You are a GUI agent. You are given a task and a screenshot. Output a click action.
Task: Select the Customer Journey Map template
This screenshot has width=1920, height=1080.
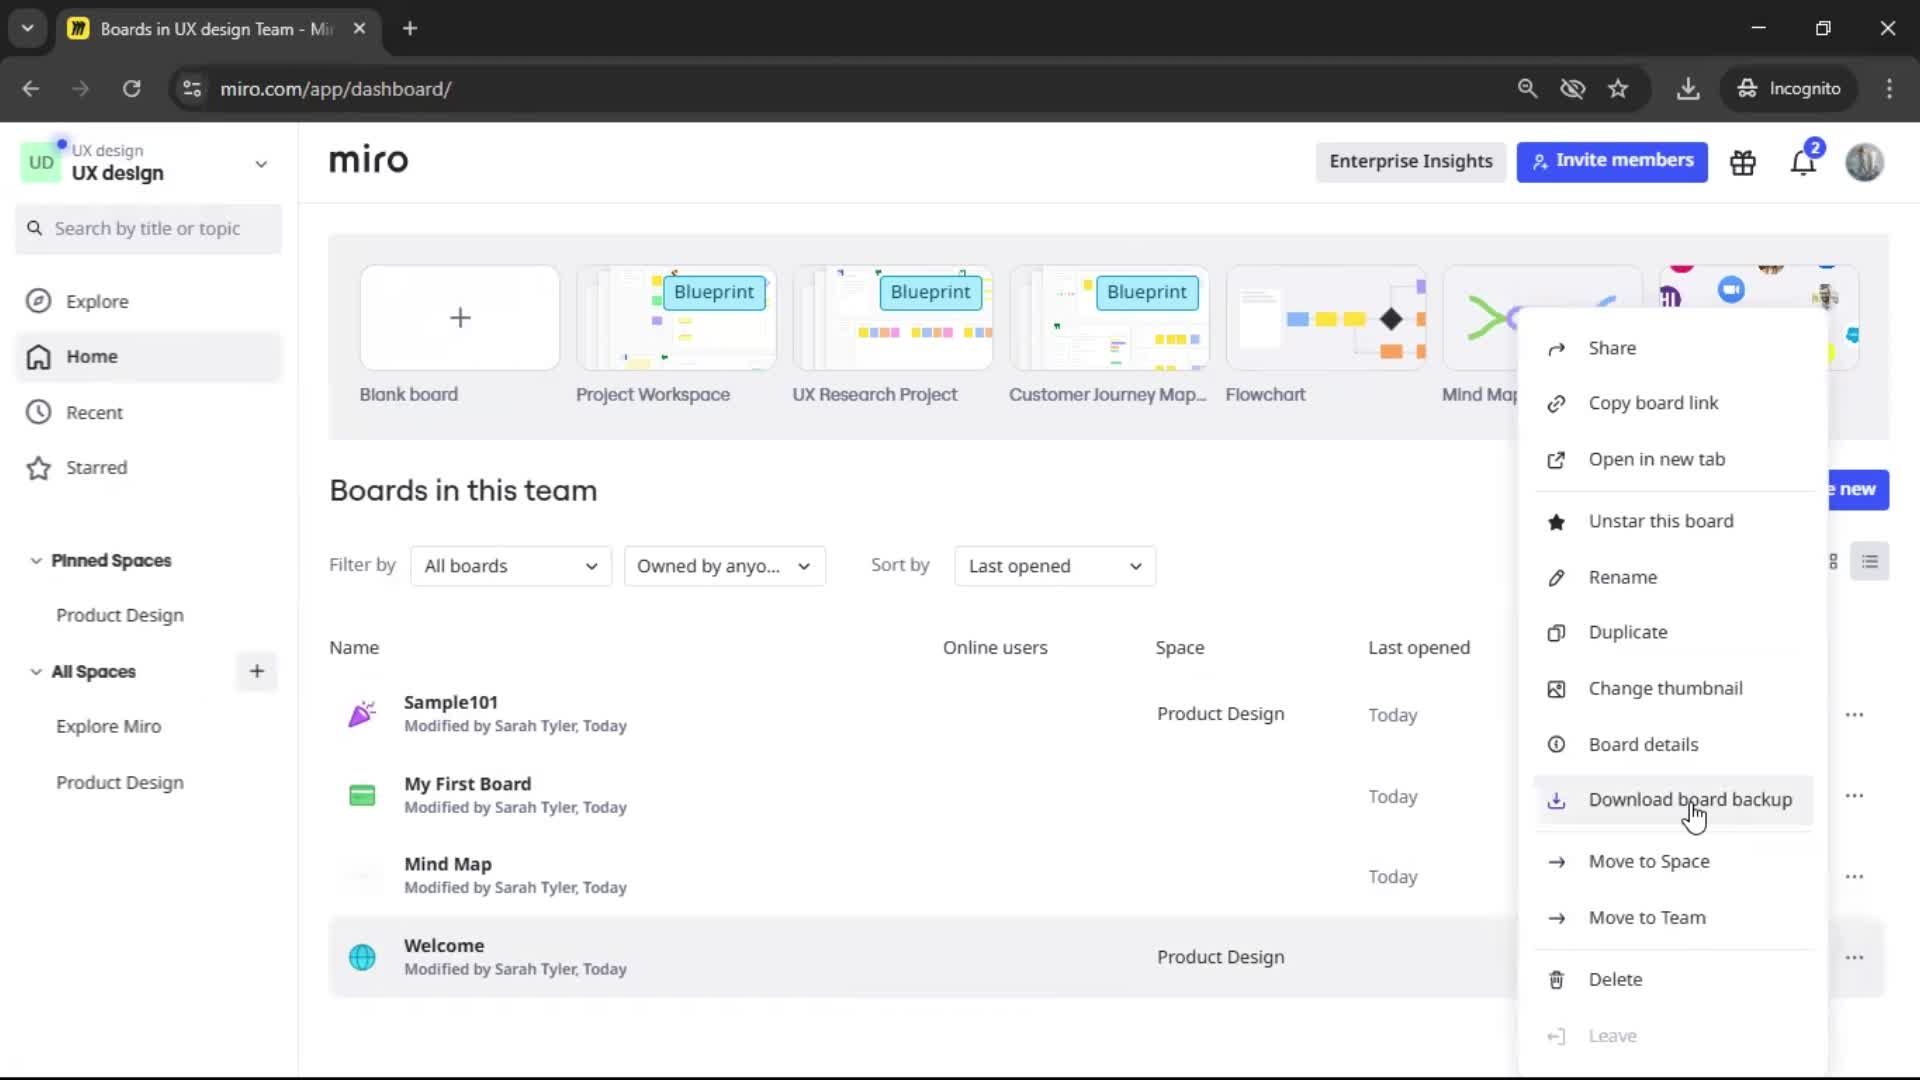(1109, 318)
